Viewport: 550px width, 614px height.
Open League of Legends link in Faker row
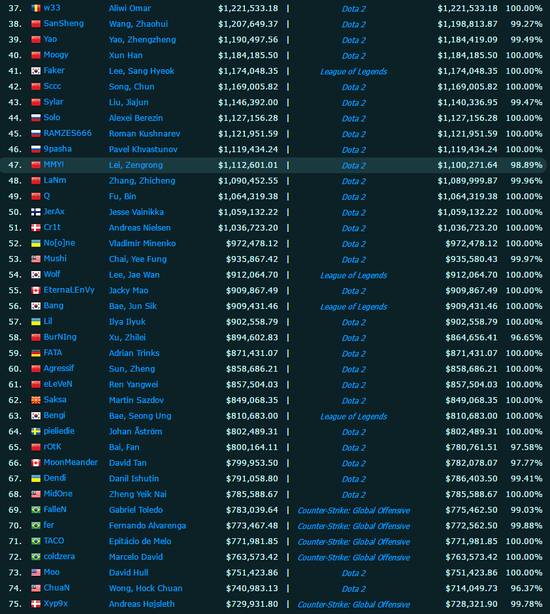(x=353, y=71)
